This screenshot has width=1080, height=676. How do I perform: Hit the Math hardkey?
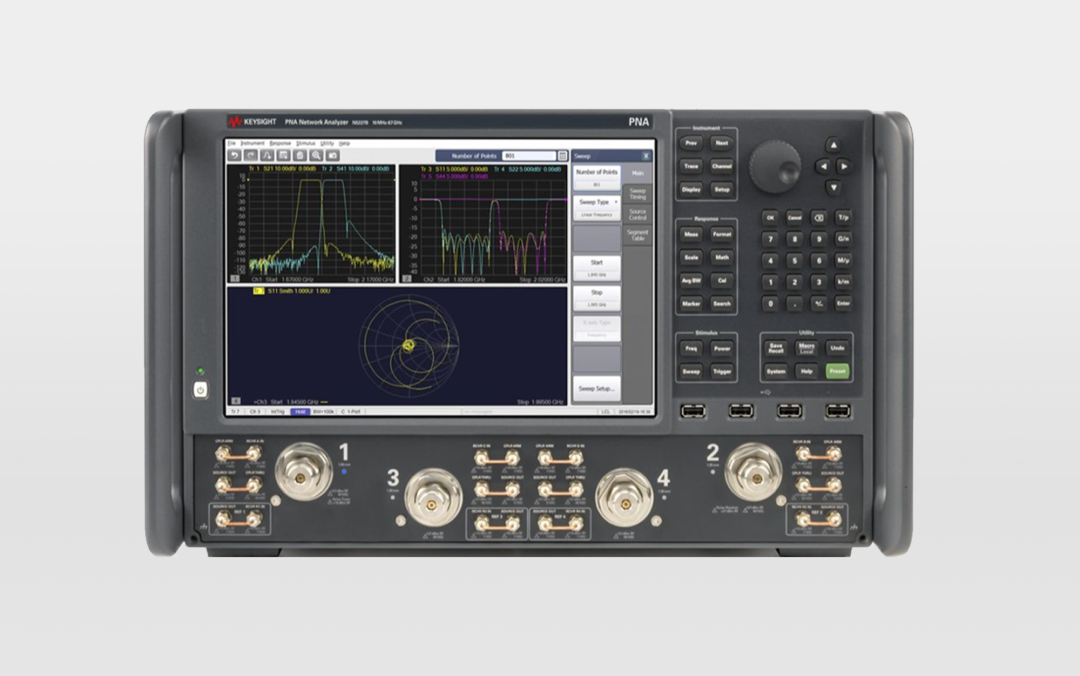tap(722, 257)
